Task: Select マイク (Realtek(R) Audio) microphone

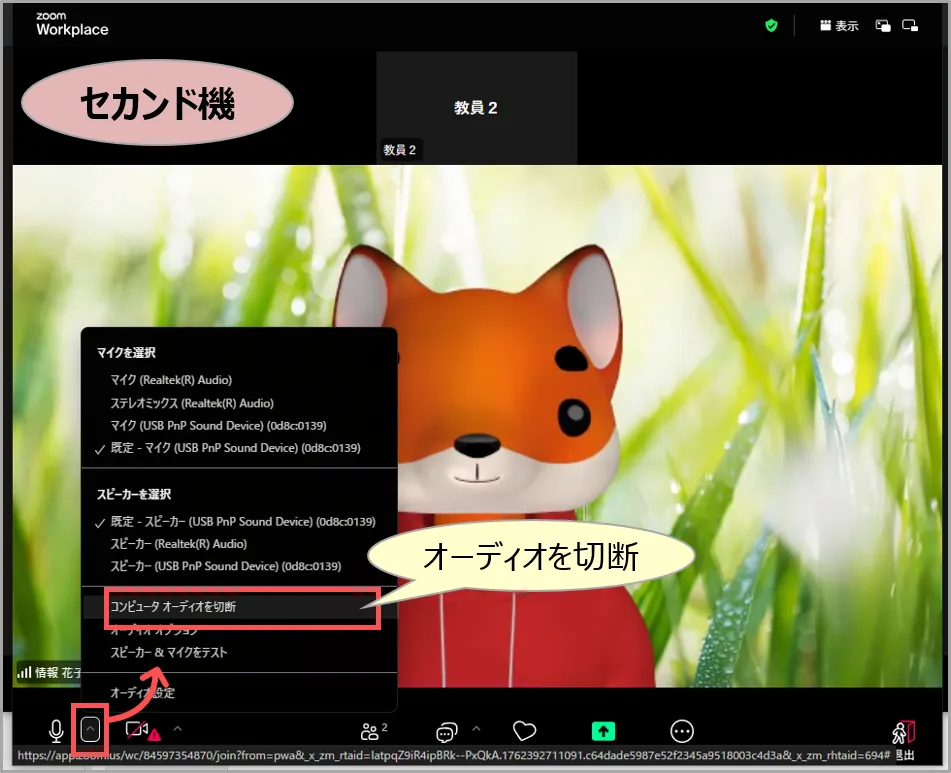Action: (x=171, y=380)
